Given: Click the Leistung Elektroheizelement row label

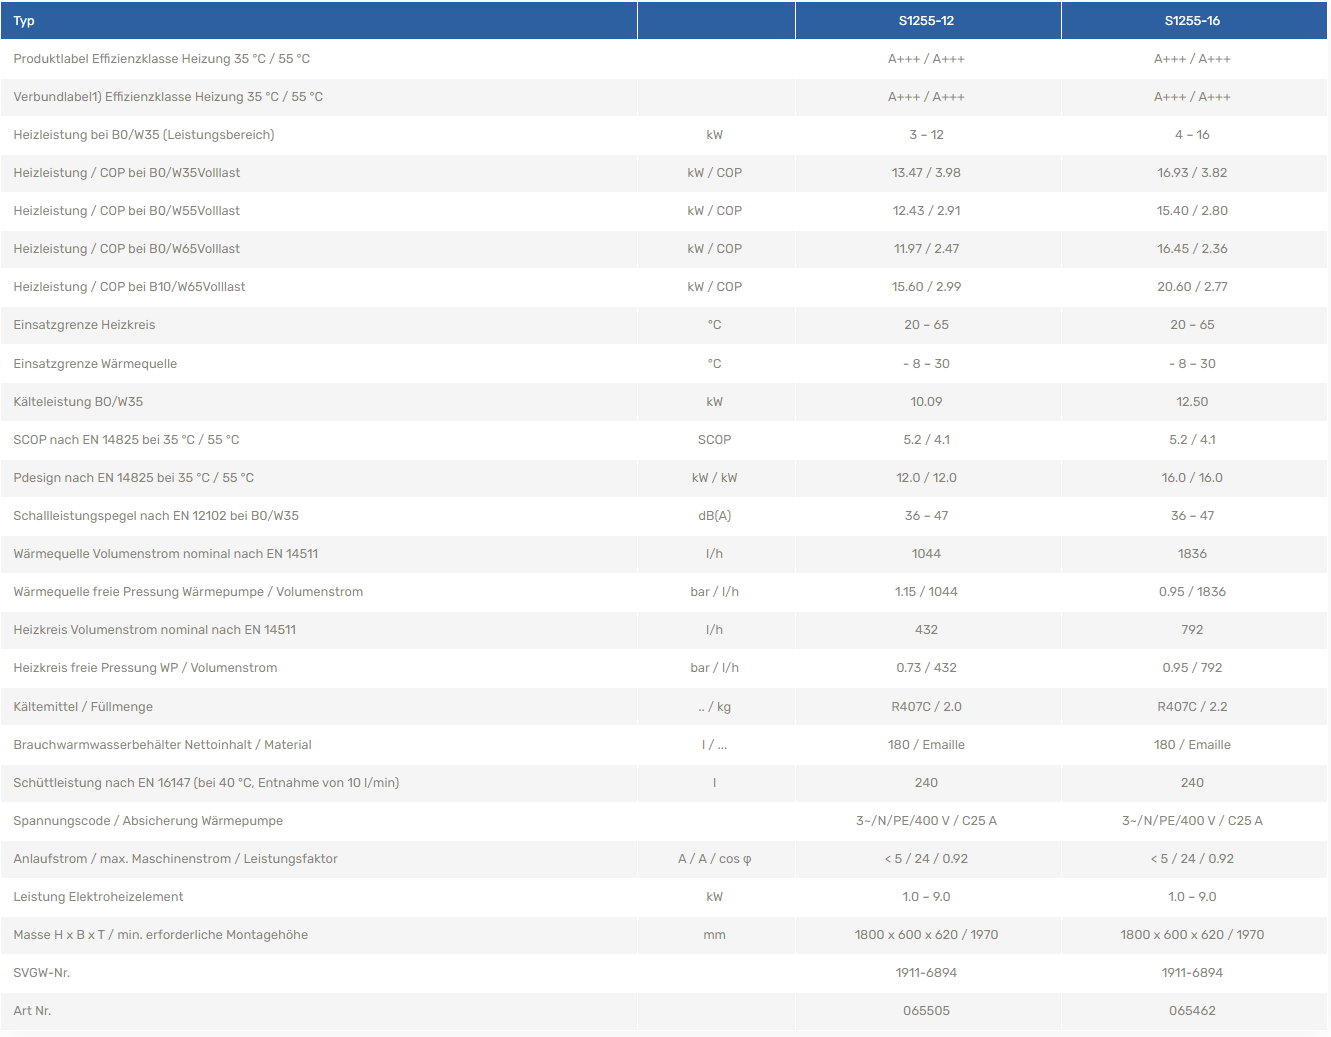Looking at the screenshot, I should pos(98,897).
